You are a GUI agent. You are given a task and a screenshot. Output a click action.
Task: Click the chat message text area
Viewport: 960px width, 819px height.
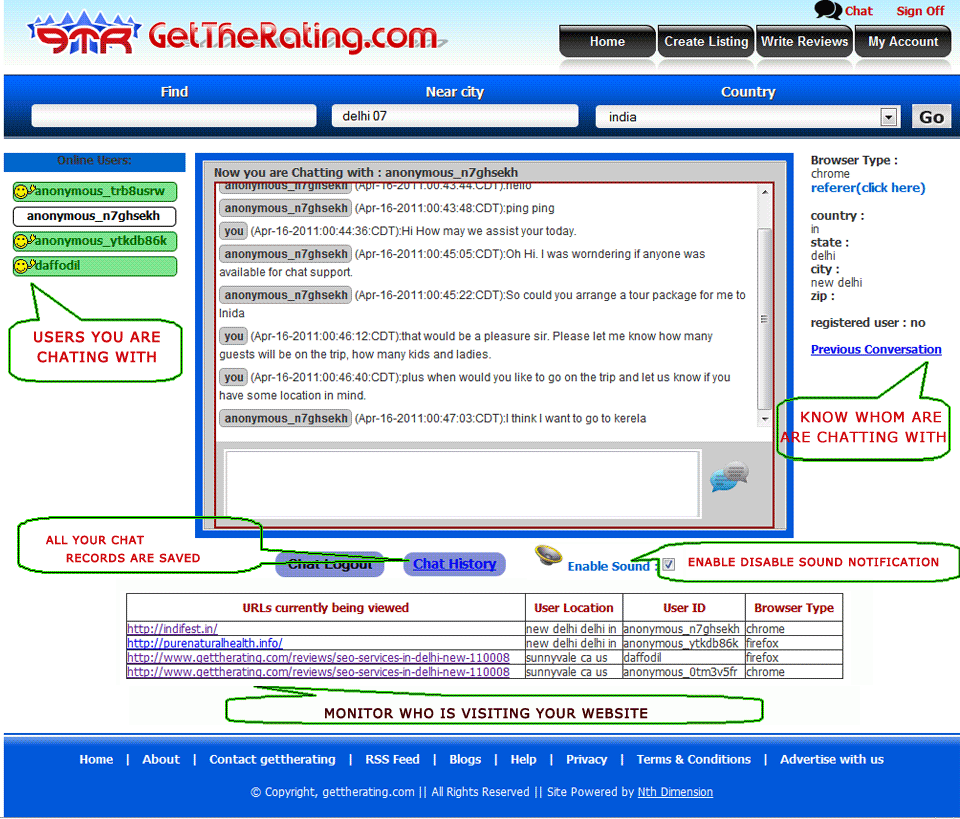(463, 484)
